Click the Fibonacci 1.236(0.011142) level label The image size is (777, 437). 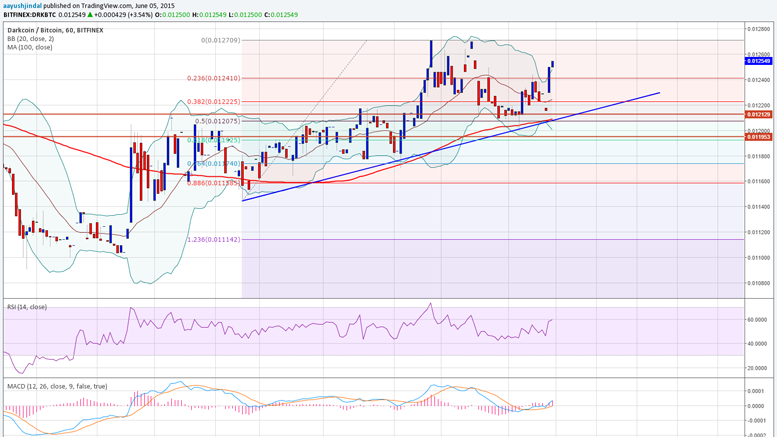pyautogui.click(x=214, y=239)
